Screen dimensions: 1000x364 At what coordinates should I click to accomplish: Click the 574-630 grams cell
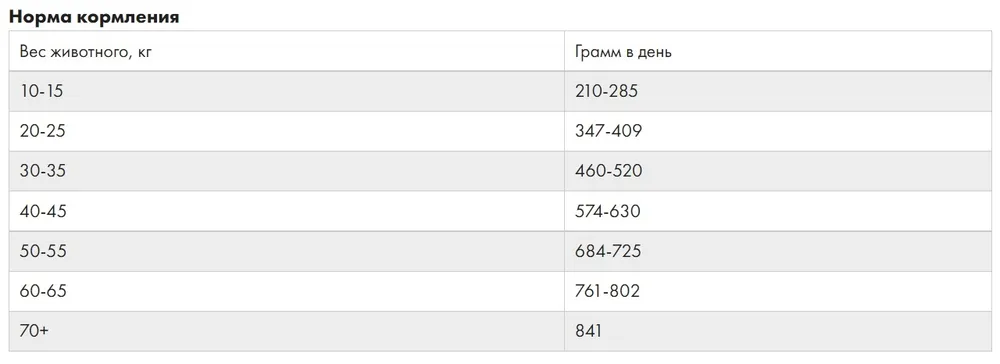coord(778,211)
